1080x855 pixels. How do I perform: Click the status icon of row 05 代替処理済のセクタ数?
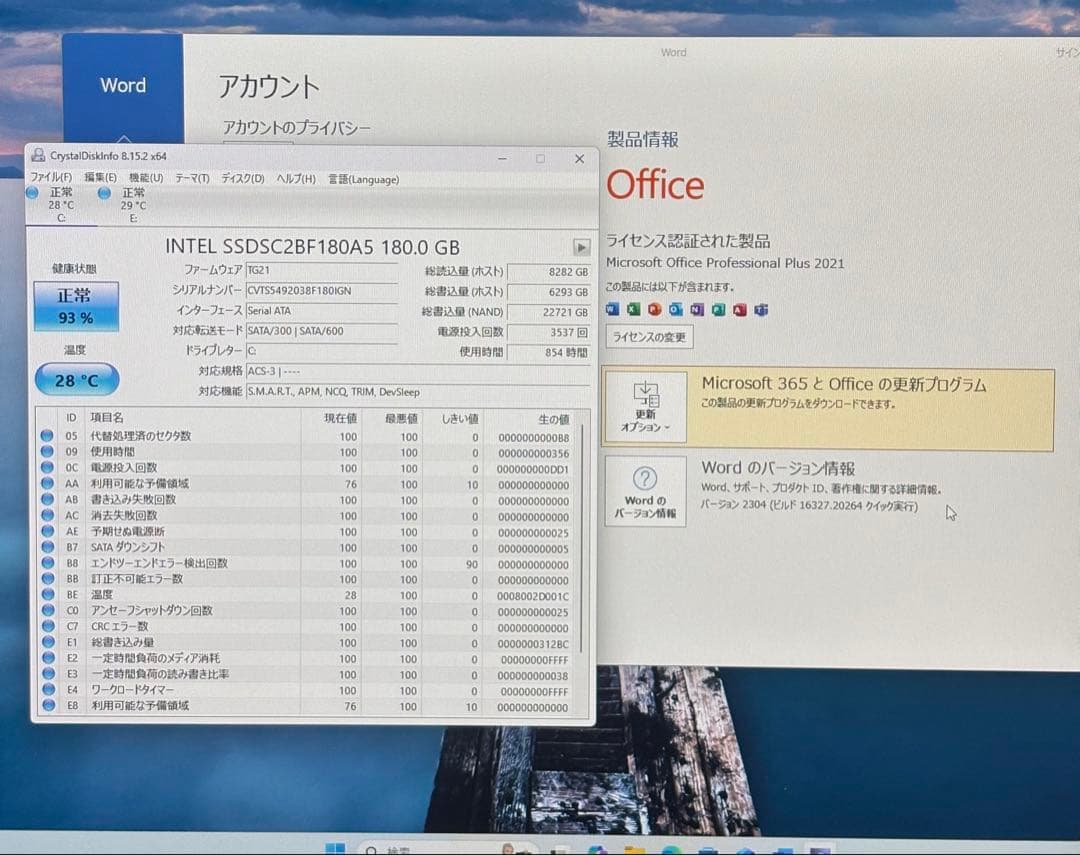(47, 435)
